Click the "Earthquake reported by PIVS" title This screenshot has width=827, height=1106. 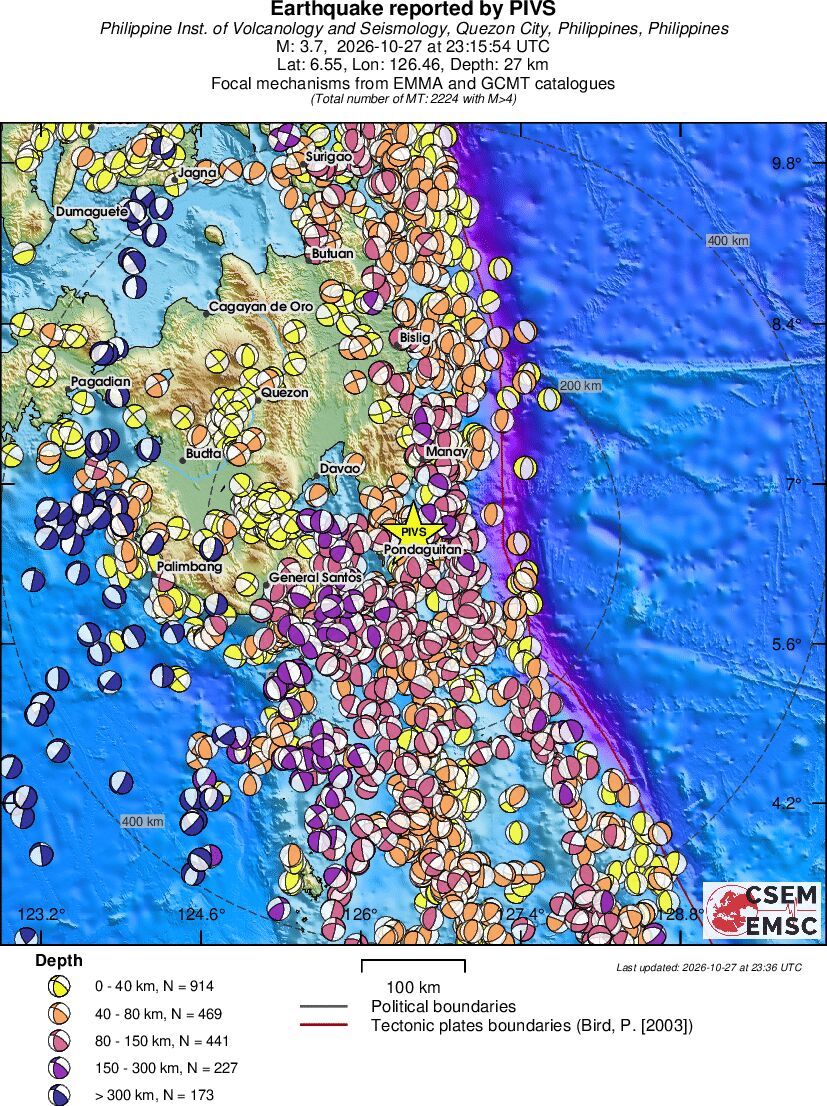pos(414,9)
